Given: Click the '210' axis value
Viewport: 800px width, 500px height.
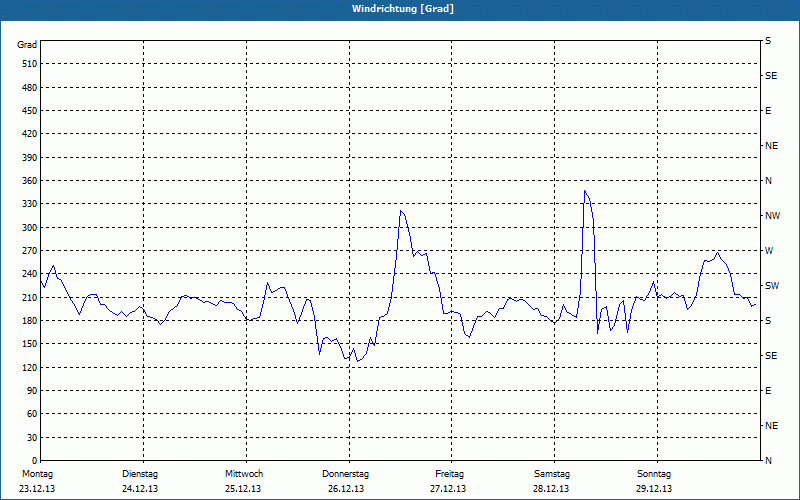Looking at the screenshot, I should tap(30, 297).
